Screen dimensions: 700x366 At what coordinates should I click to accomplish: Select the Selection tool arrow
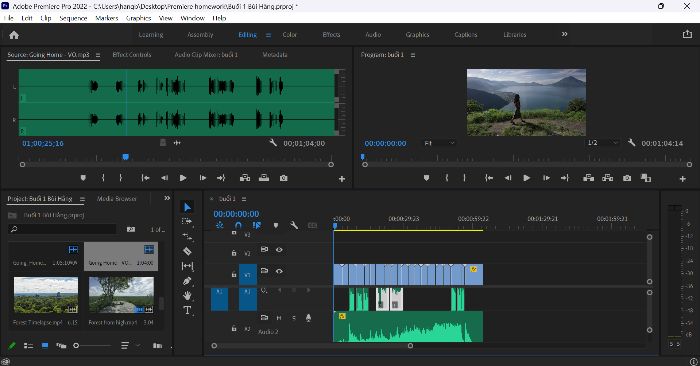pyautogui.click(x=187, y=207)
